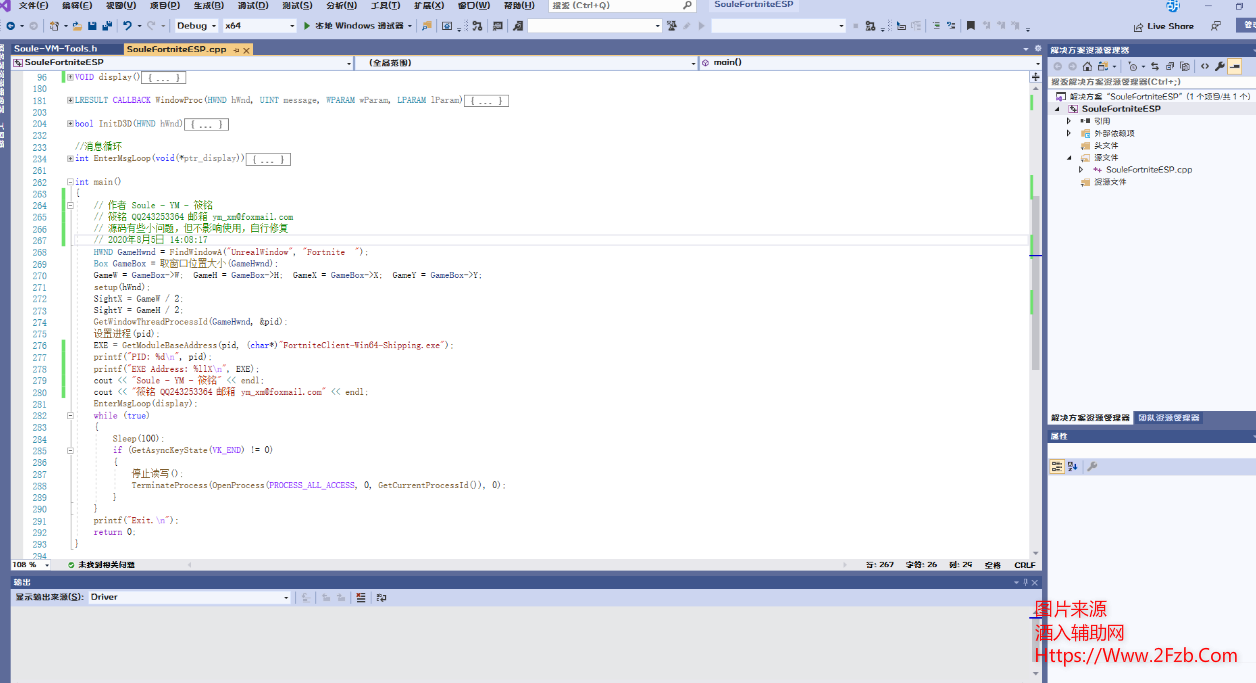1256x683 pixels.
Task: Open the Debug configuration dropdown
Action: 196,25
